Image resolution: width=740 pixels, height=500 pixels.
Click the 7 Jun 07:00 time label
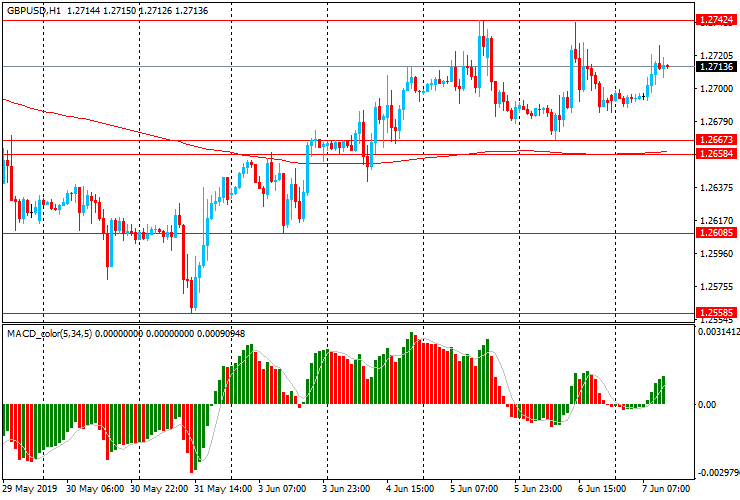pyautogui.click(x=663, y=490)
